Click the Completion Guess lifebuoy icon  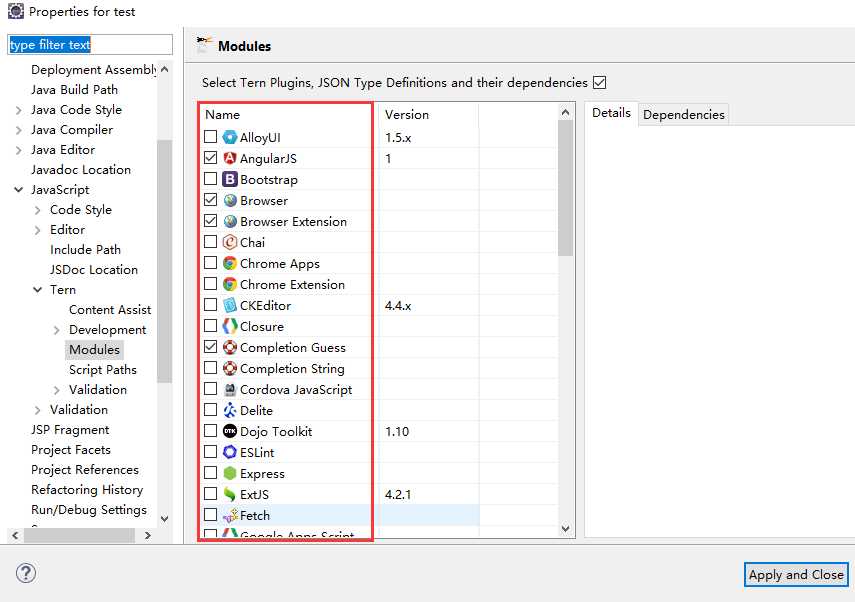(x=230, y=347)
